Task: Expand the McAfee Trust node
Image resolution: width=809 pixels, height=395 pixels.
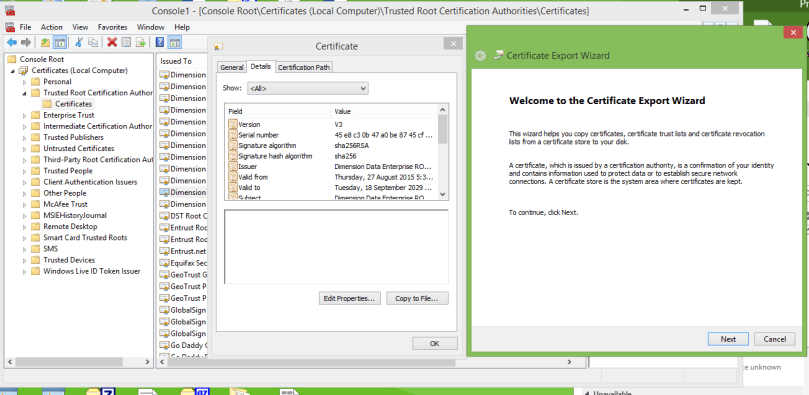Action: click(x=24, y=204)
